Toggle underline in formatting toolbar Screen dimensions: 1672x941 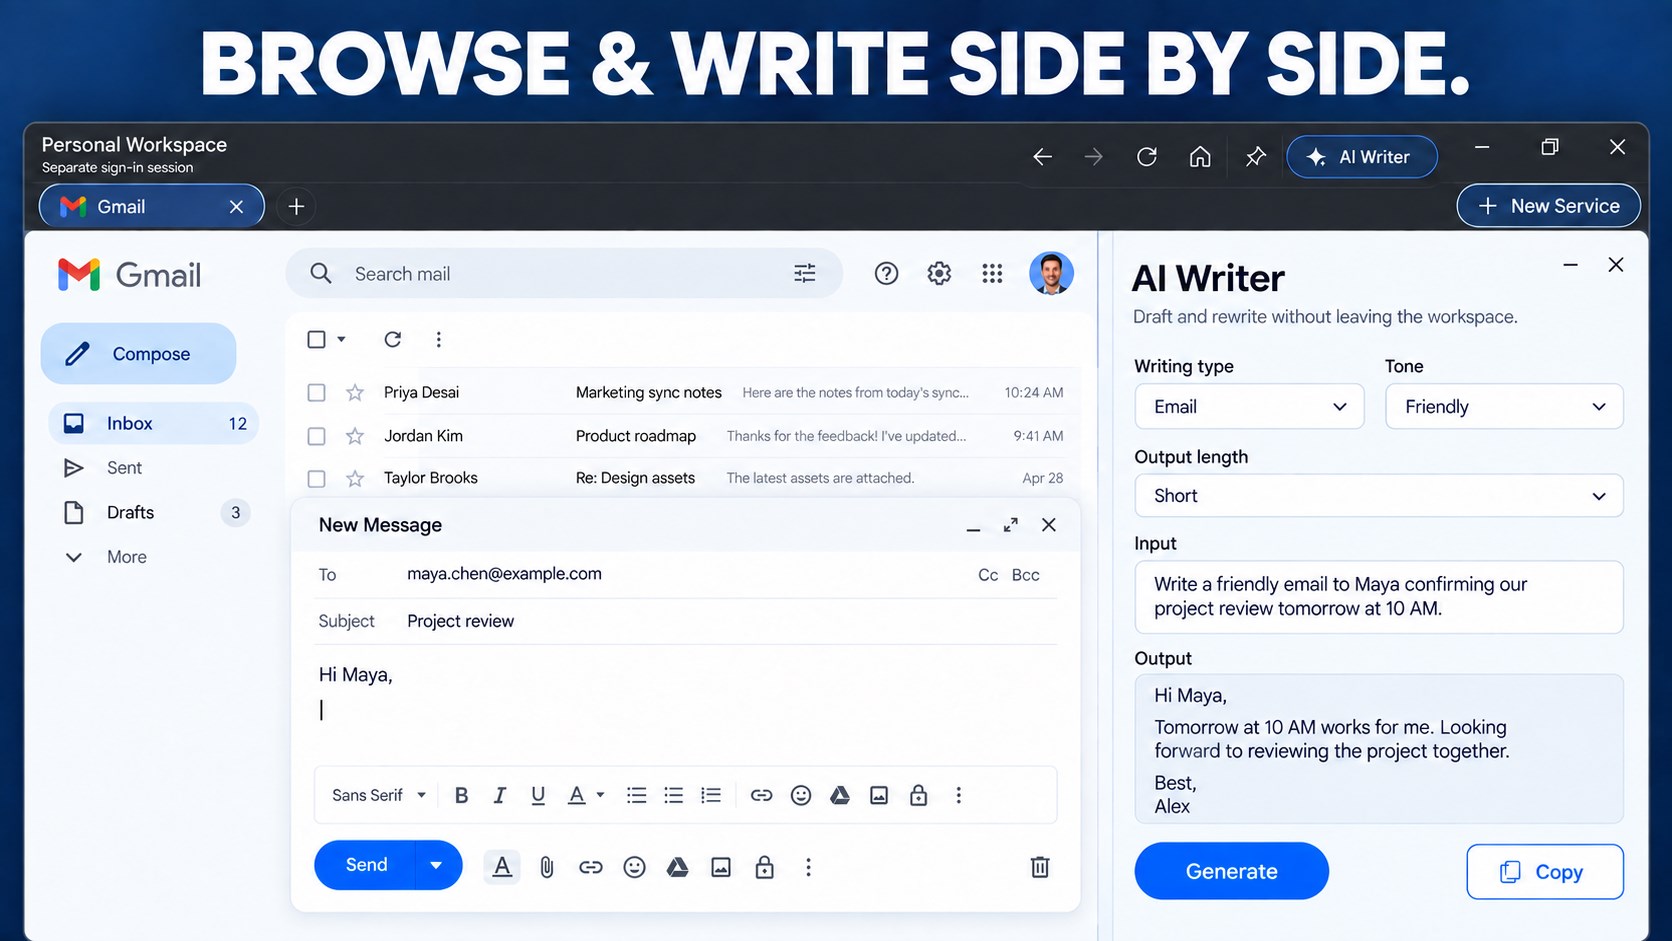(x=538, y=795)
